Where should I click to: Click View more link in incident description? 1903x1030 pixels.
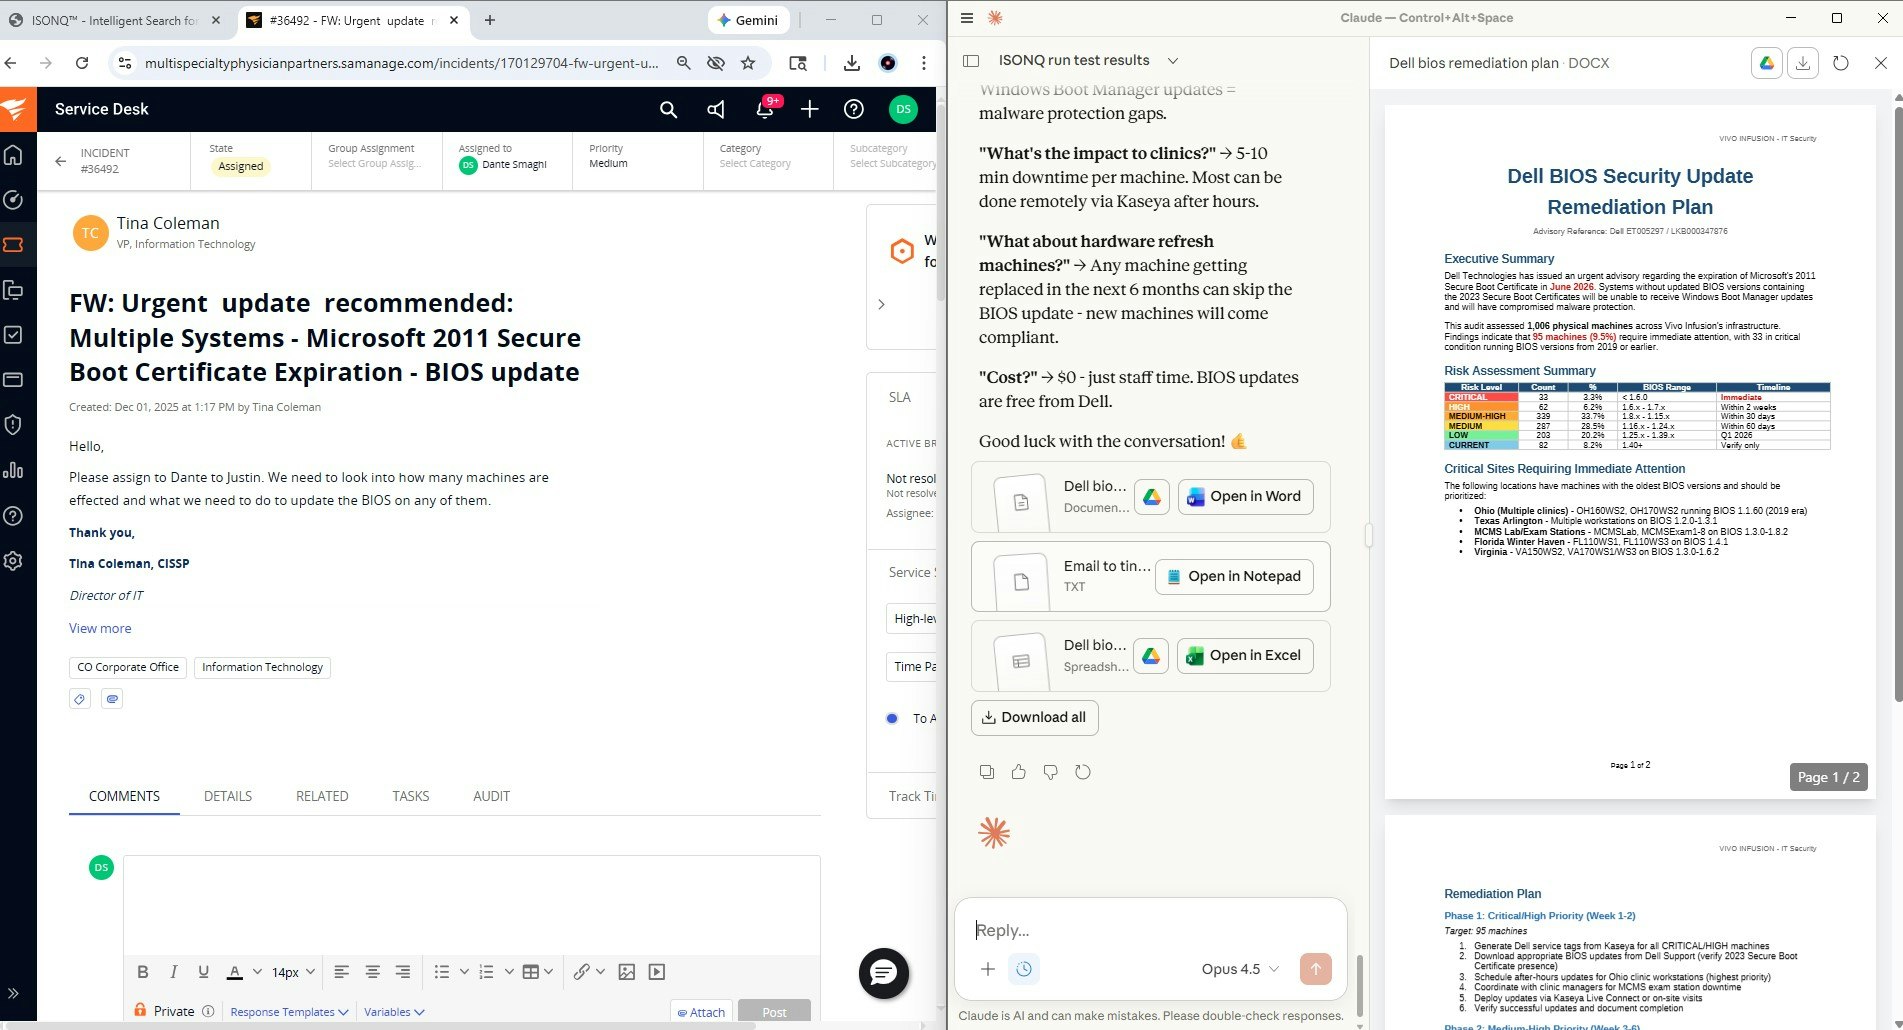pos(100,628)
